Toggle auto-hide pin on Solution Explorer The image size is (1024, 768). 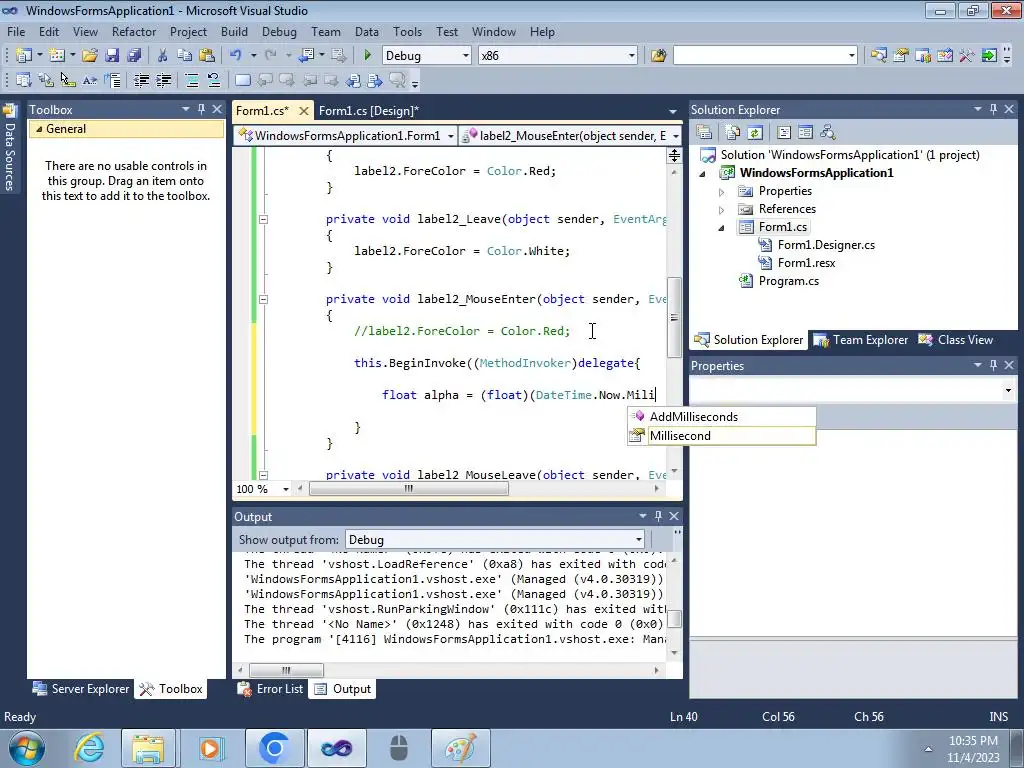coord(993,109)
